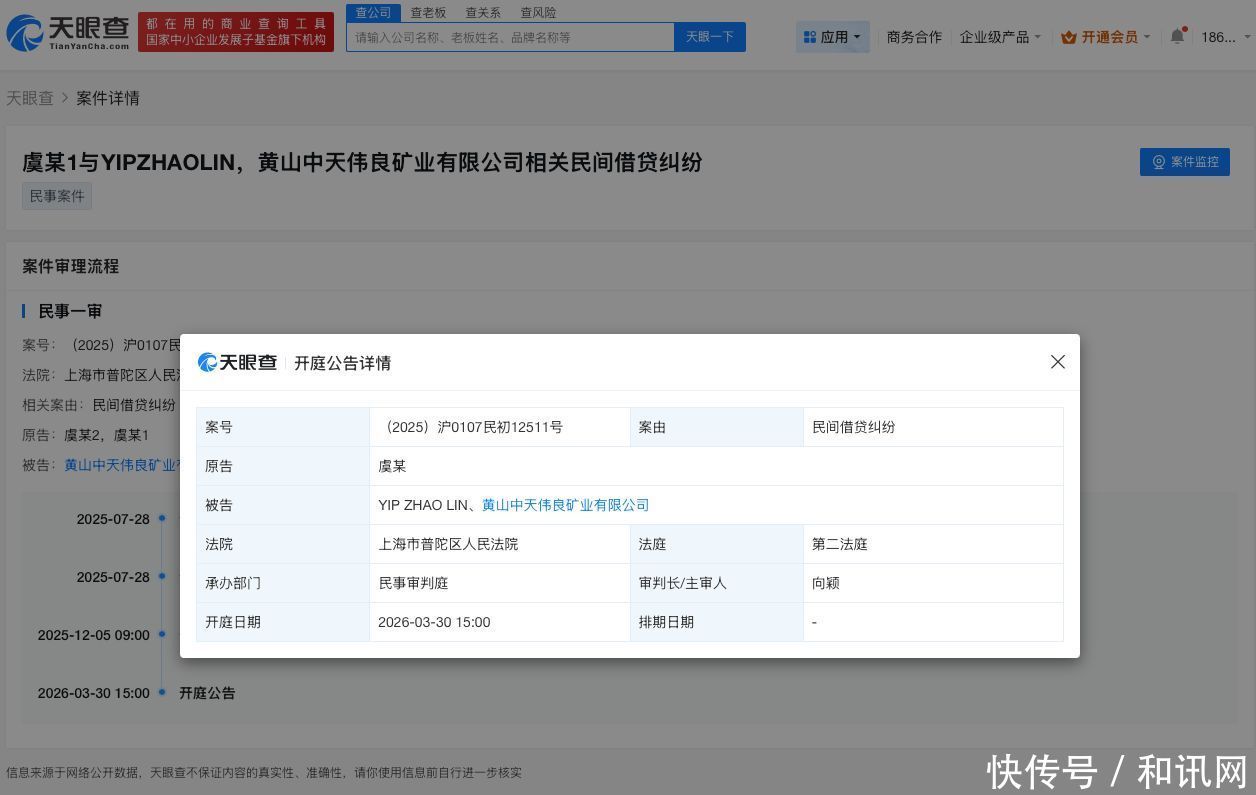The image size is (1256, 795).
Task: Expand the 开通会员 dropdown arrow
Action: [x=1147, y=37]
